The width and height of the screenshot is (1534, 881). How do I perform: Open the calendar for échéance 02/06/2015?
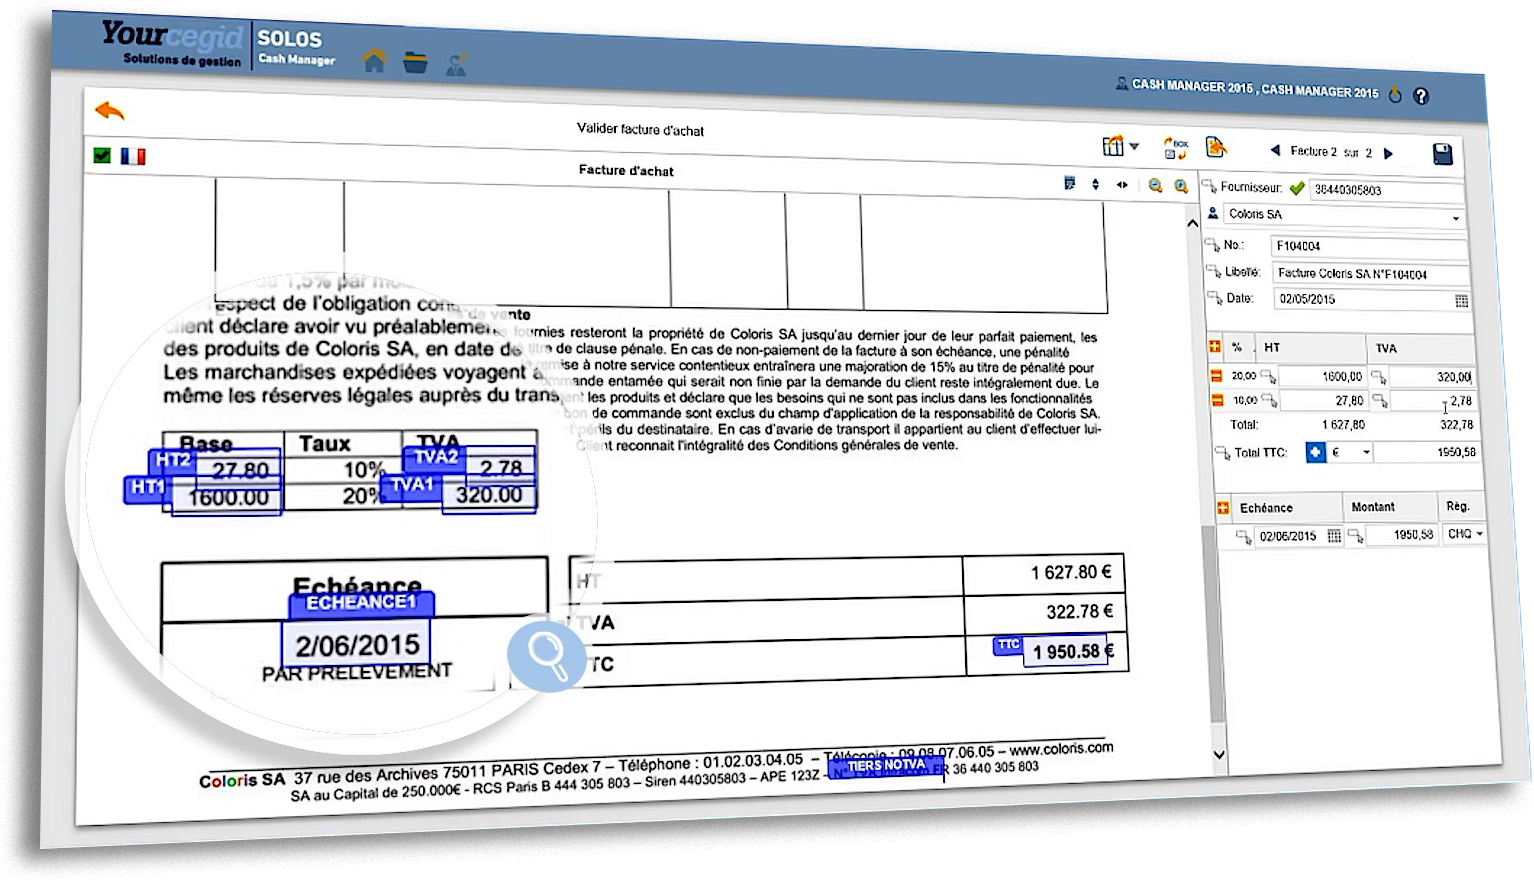tap(1333, 536)
